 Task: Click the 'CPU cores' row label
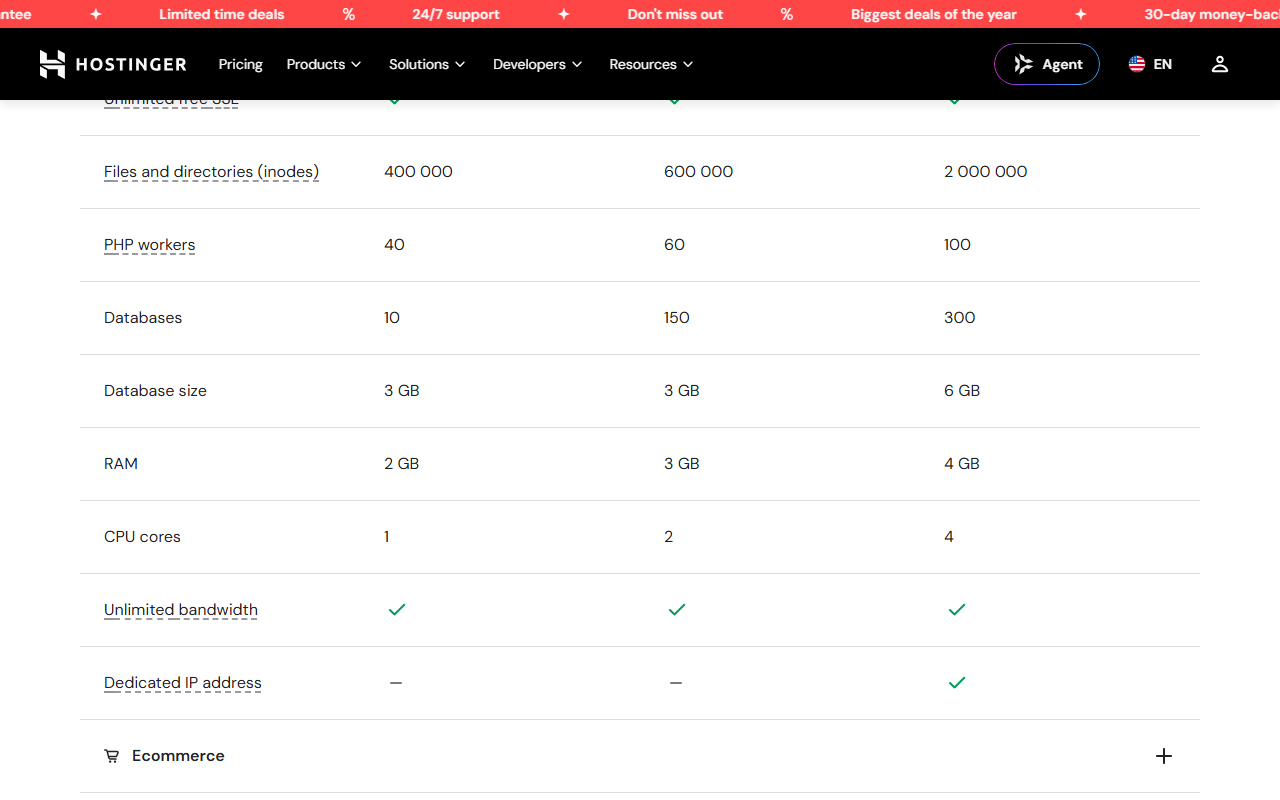pos(142,537)
